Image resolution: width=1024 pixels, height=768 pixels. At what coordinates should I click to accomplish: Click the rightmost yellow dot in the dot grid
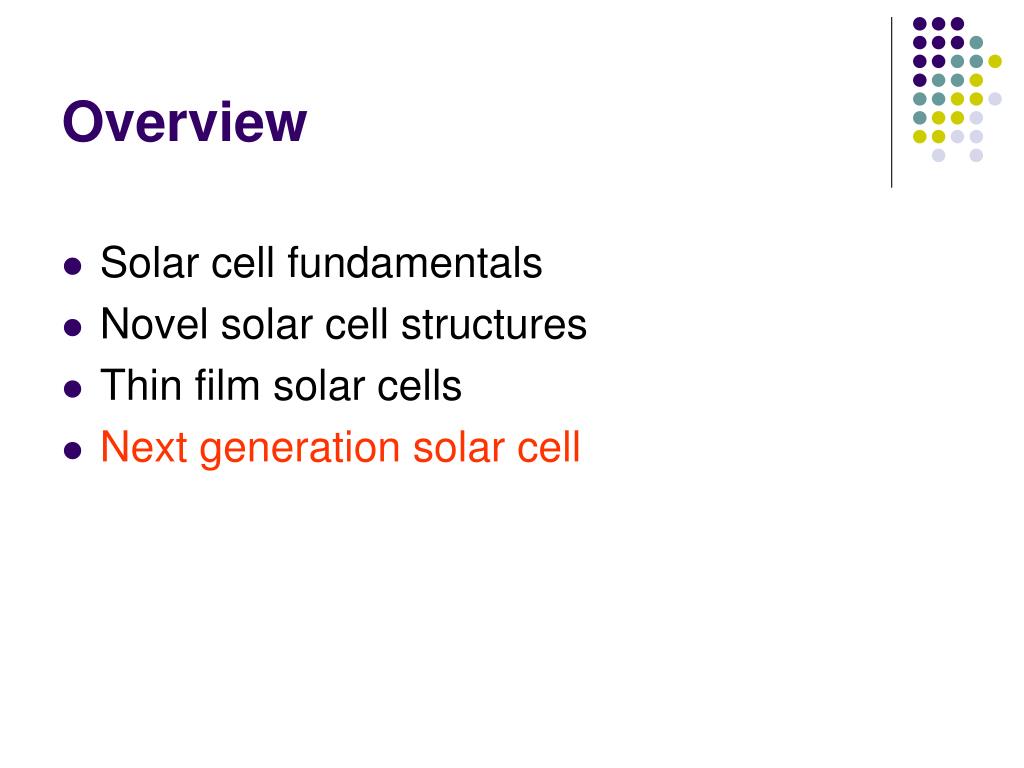point(995,61)
